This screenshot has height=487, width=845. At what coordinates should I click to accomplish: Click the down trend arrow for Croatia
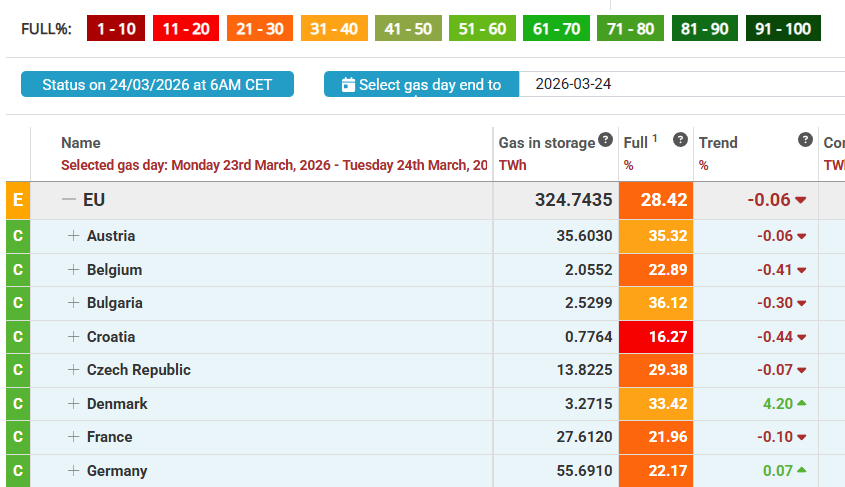pyautogui.click(x=801, y=337)
